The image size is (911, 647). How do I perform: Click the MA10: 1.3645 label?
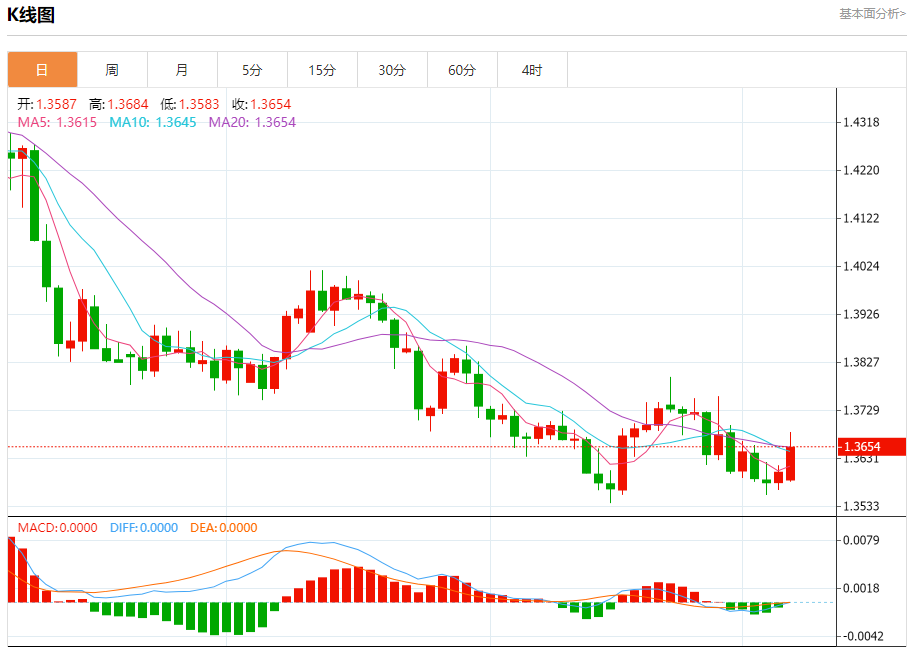pos(153,122)
